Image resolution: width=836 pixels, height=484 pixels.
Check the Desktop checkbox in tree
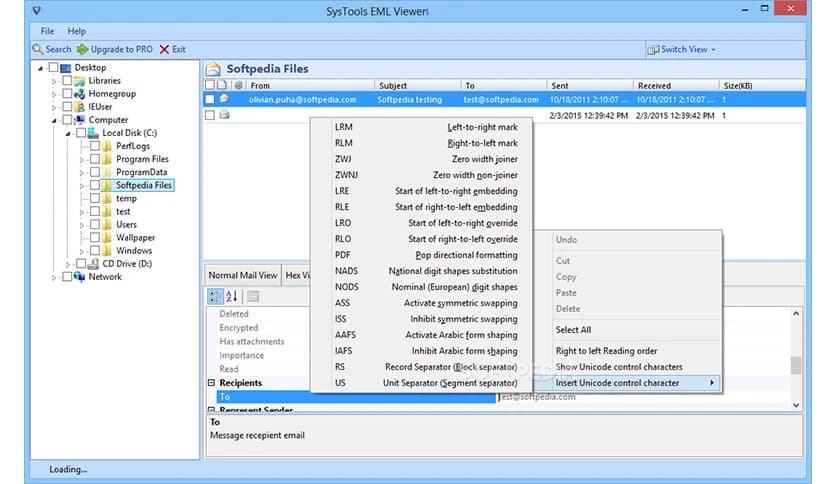tap(53, 68)
